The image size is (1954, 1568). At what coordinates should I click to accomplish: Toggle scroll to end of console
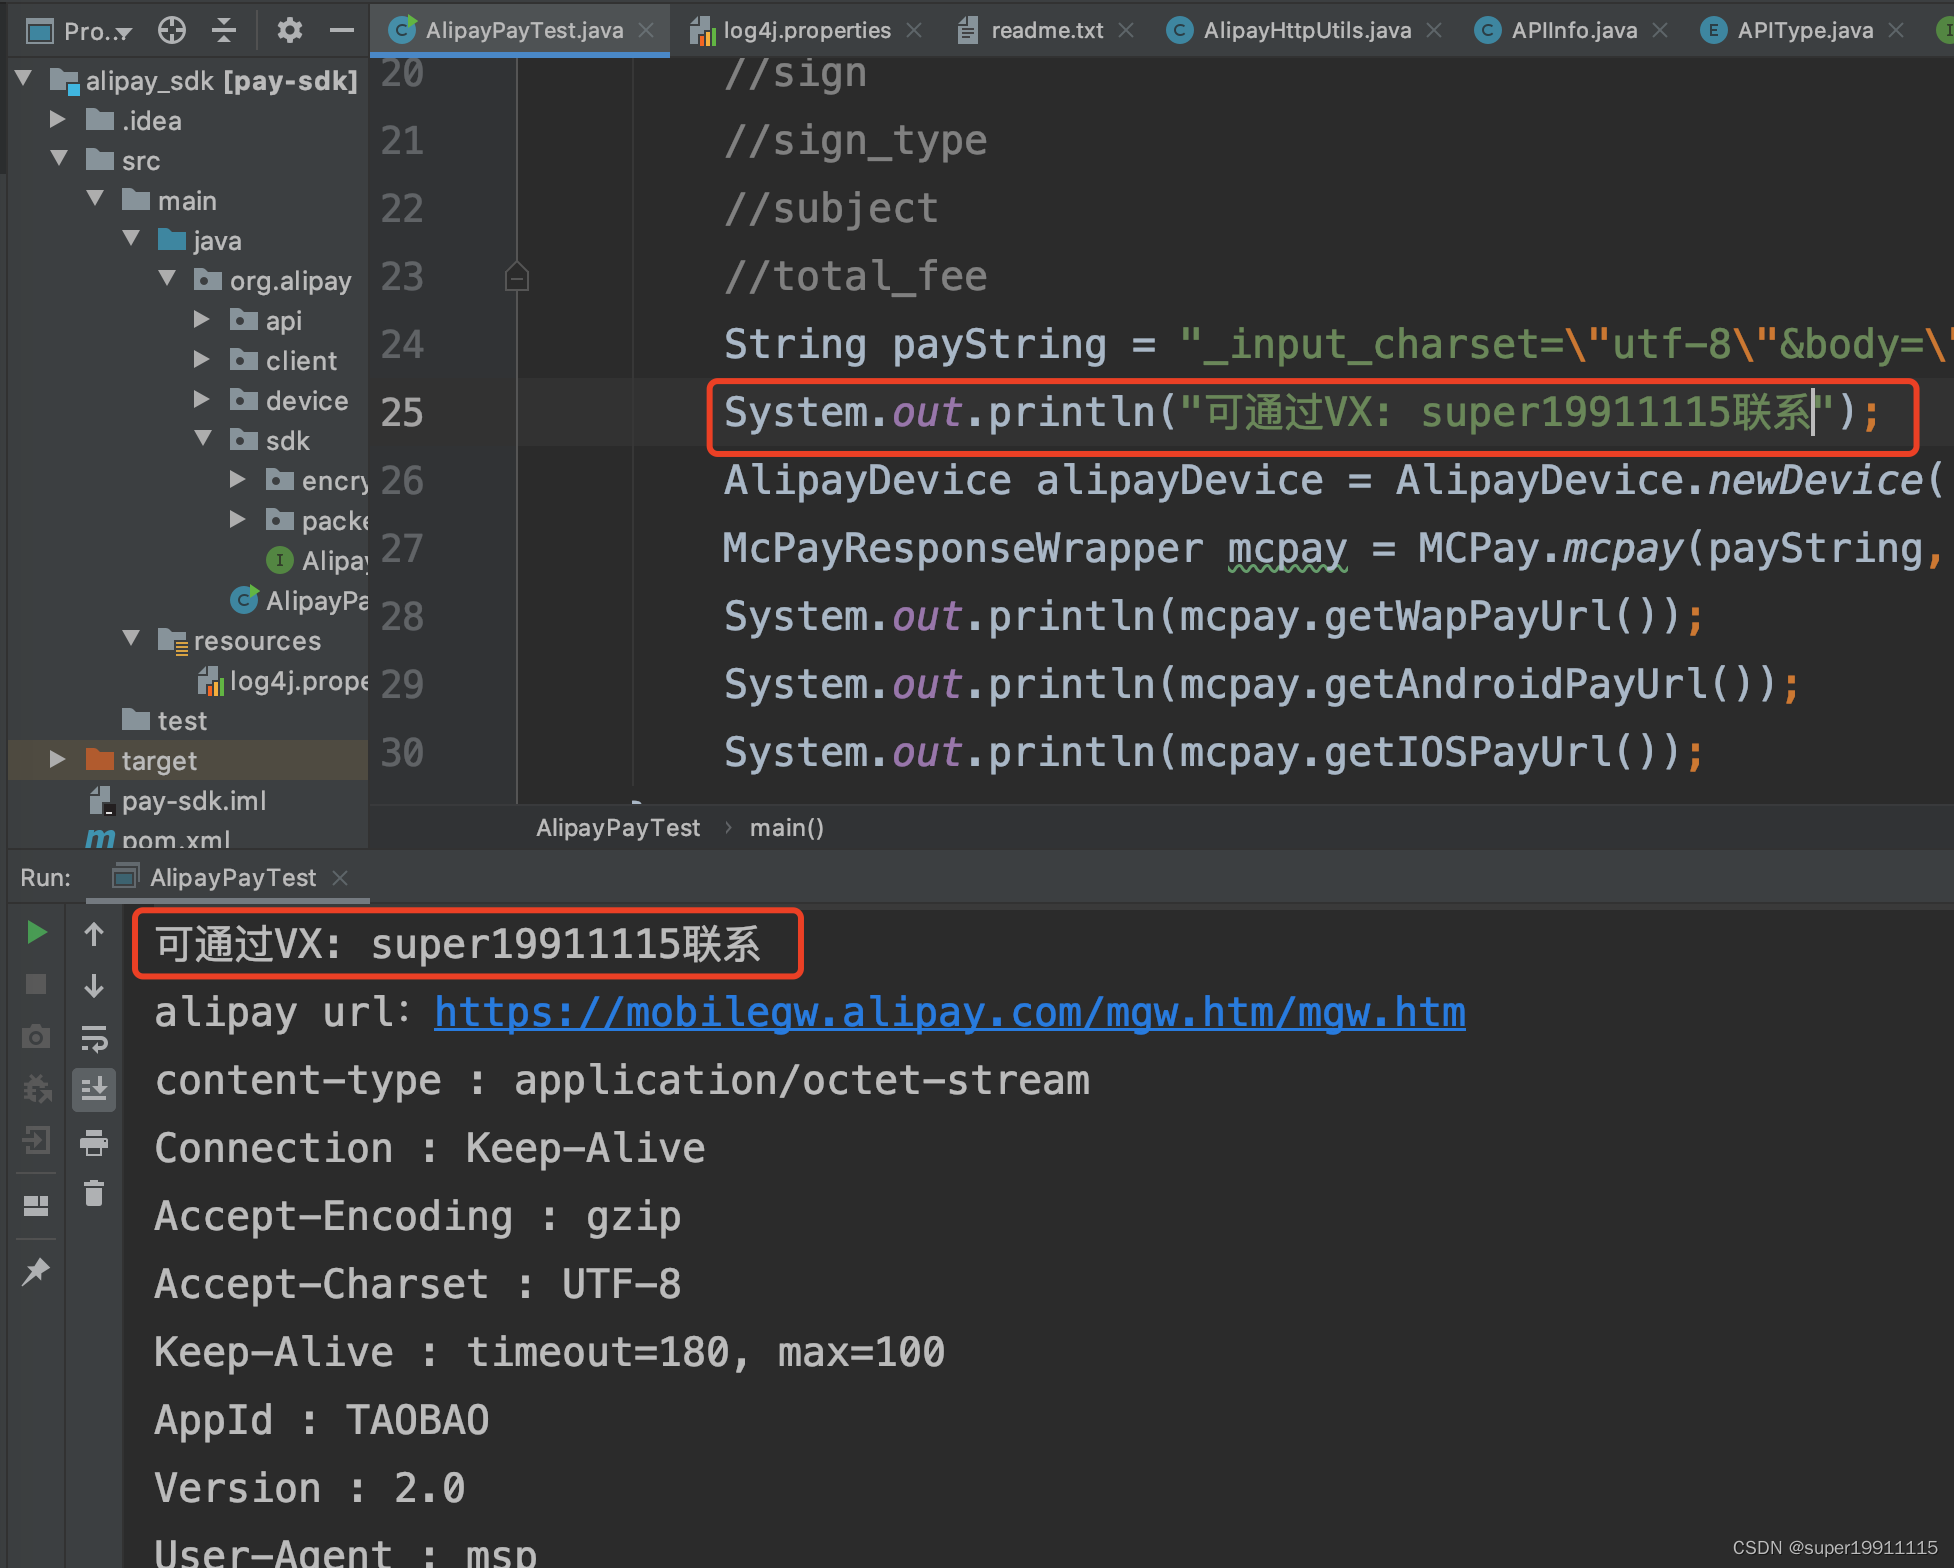pos(94,1089)
